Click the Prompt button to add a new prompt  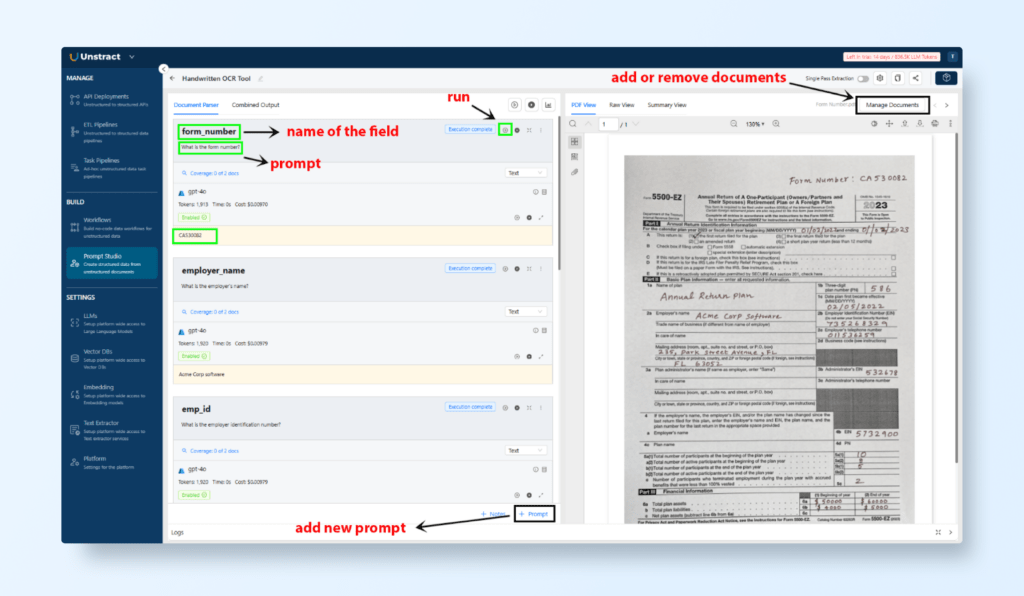click(x=535, y=513)
